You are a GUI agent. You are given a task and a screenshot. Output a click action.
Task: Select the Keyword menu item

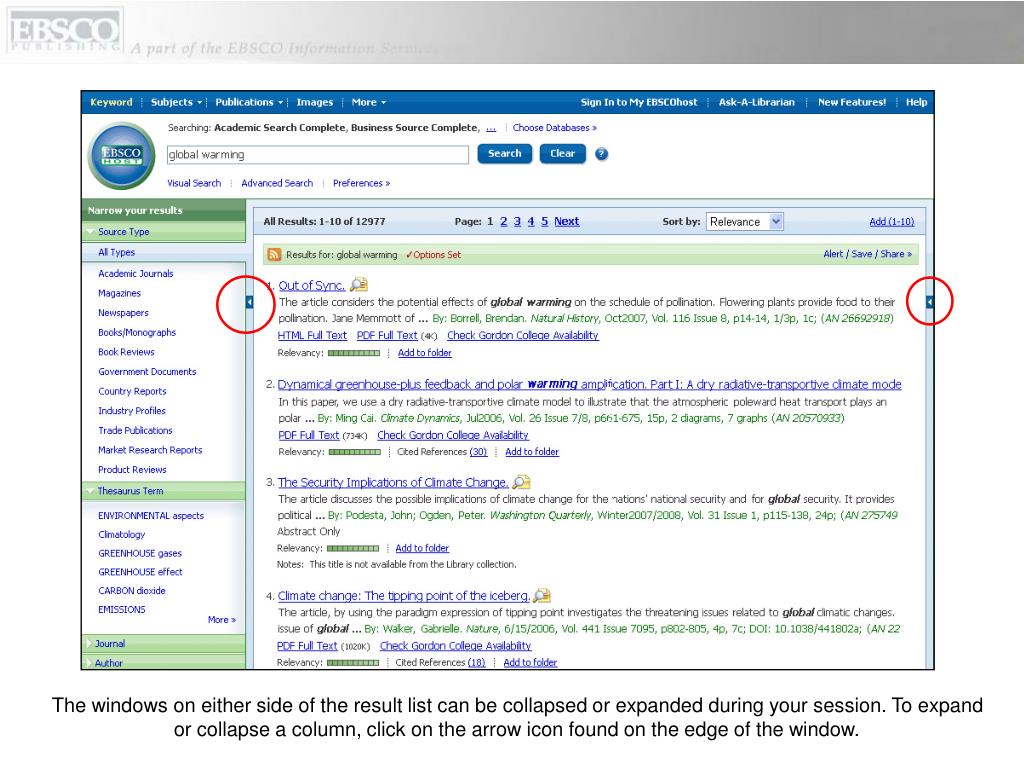point(111,102)
